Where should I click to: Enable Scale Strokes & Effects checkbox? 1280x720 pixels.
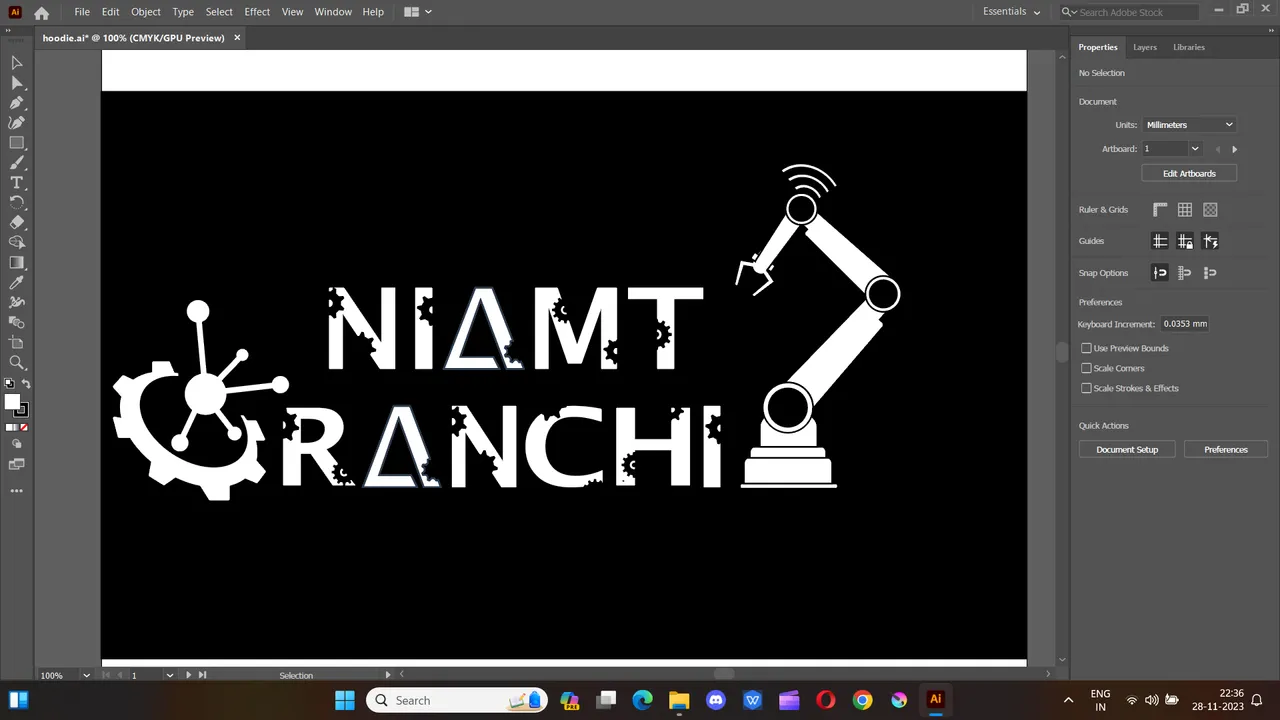click(x=1086, y=388)
